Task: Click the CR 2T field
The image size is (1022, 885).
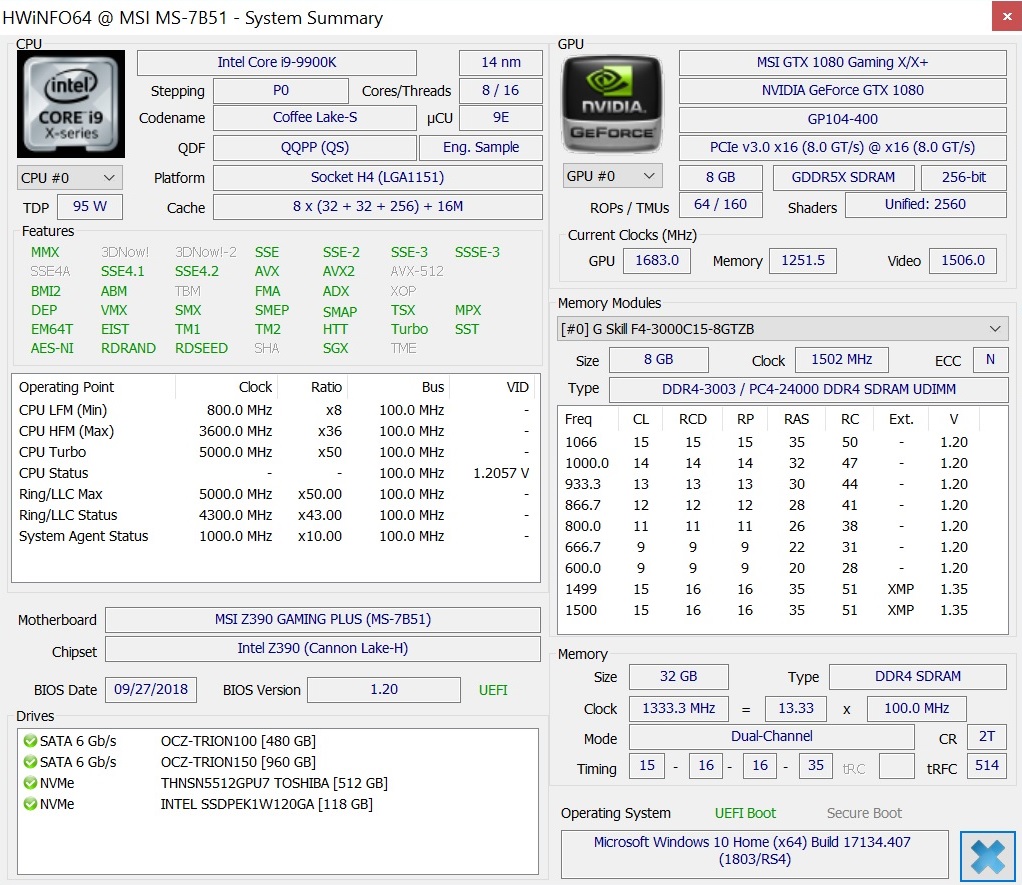Action: [987, 737]
